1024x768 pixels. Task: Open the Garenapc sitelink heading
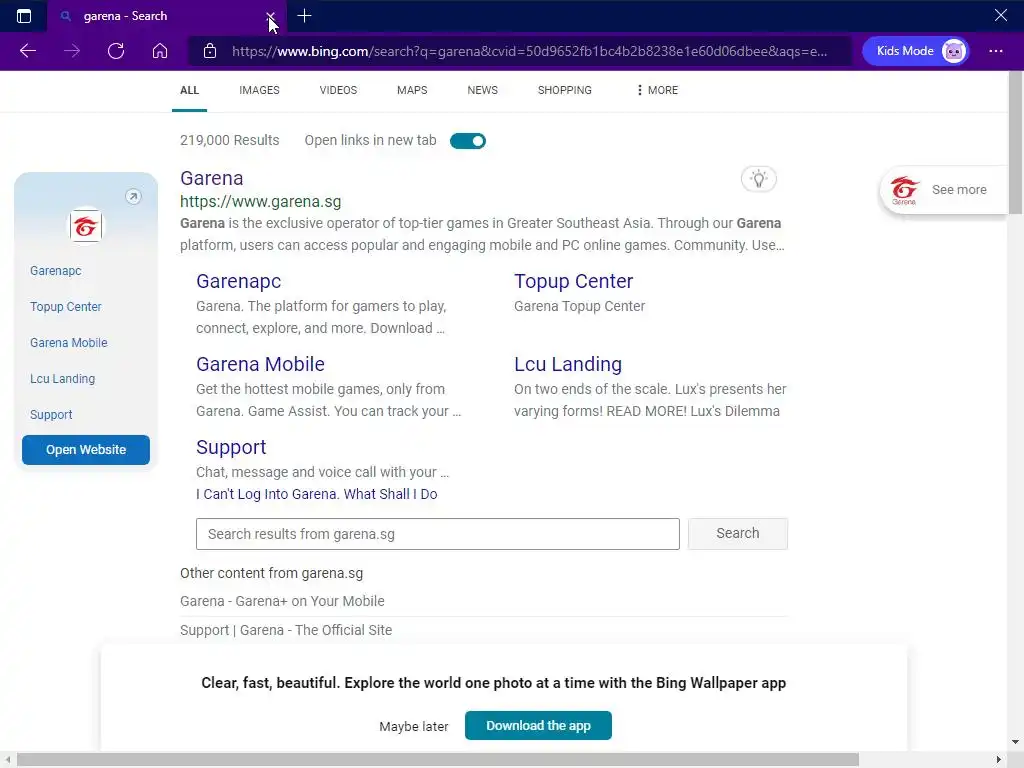pyautogui.click(x=238, y=281)
